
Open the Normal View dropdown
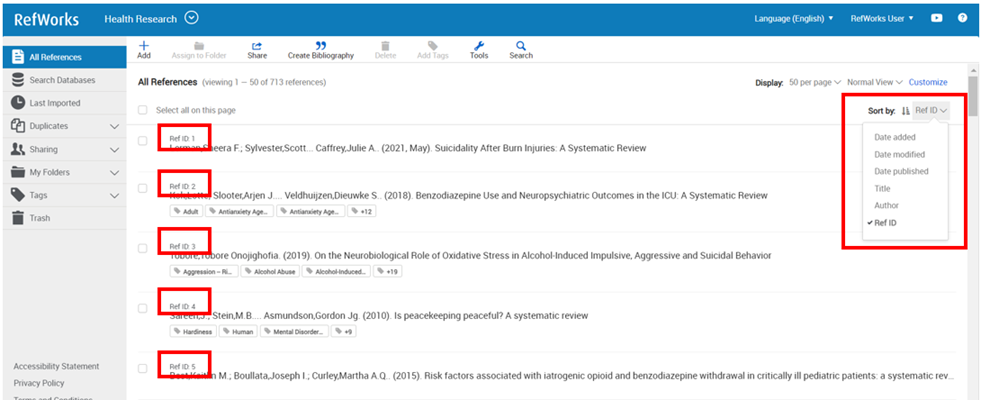(x=875, y=82)
